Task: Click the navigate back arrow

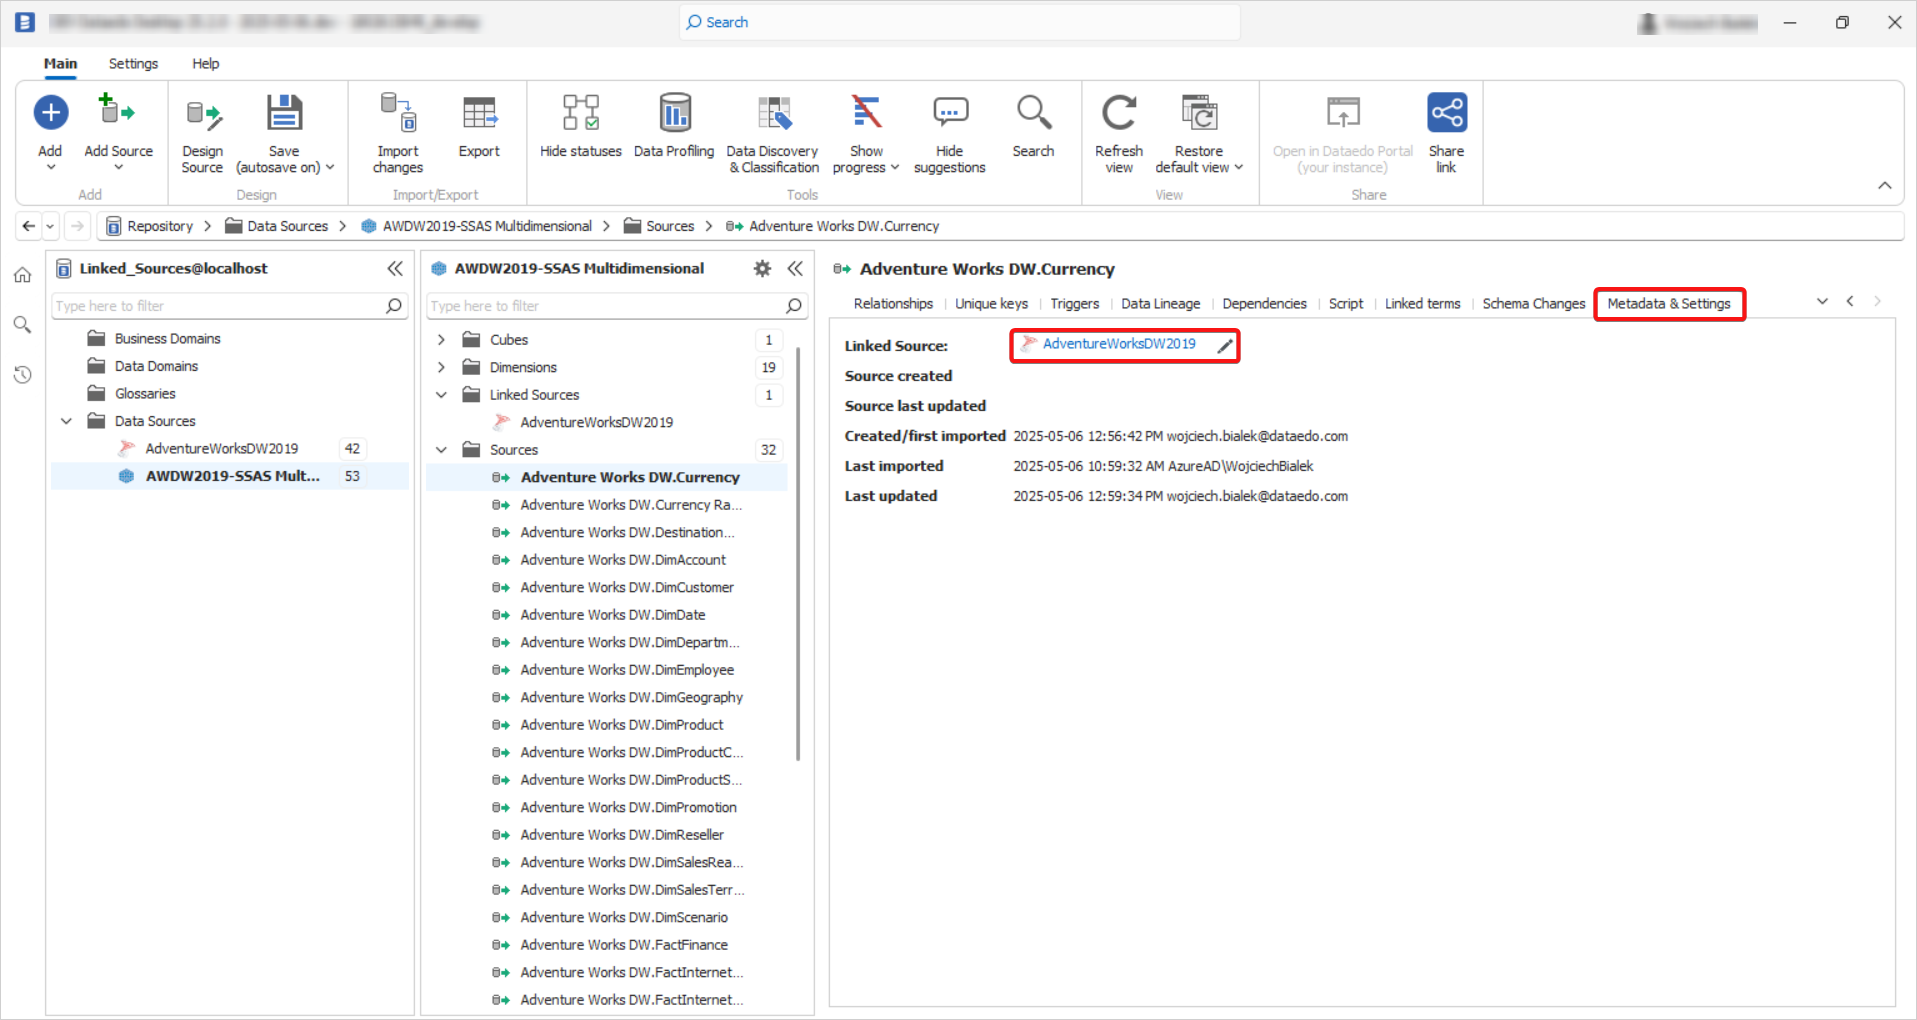Action: tap(29, 226)
